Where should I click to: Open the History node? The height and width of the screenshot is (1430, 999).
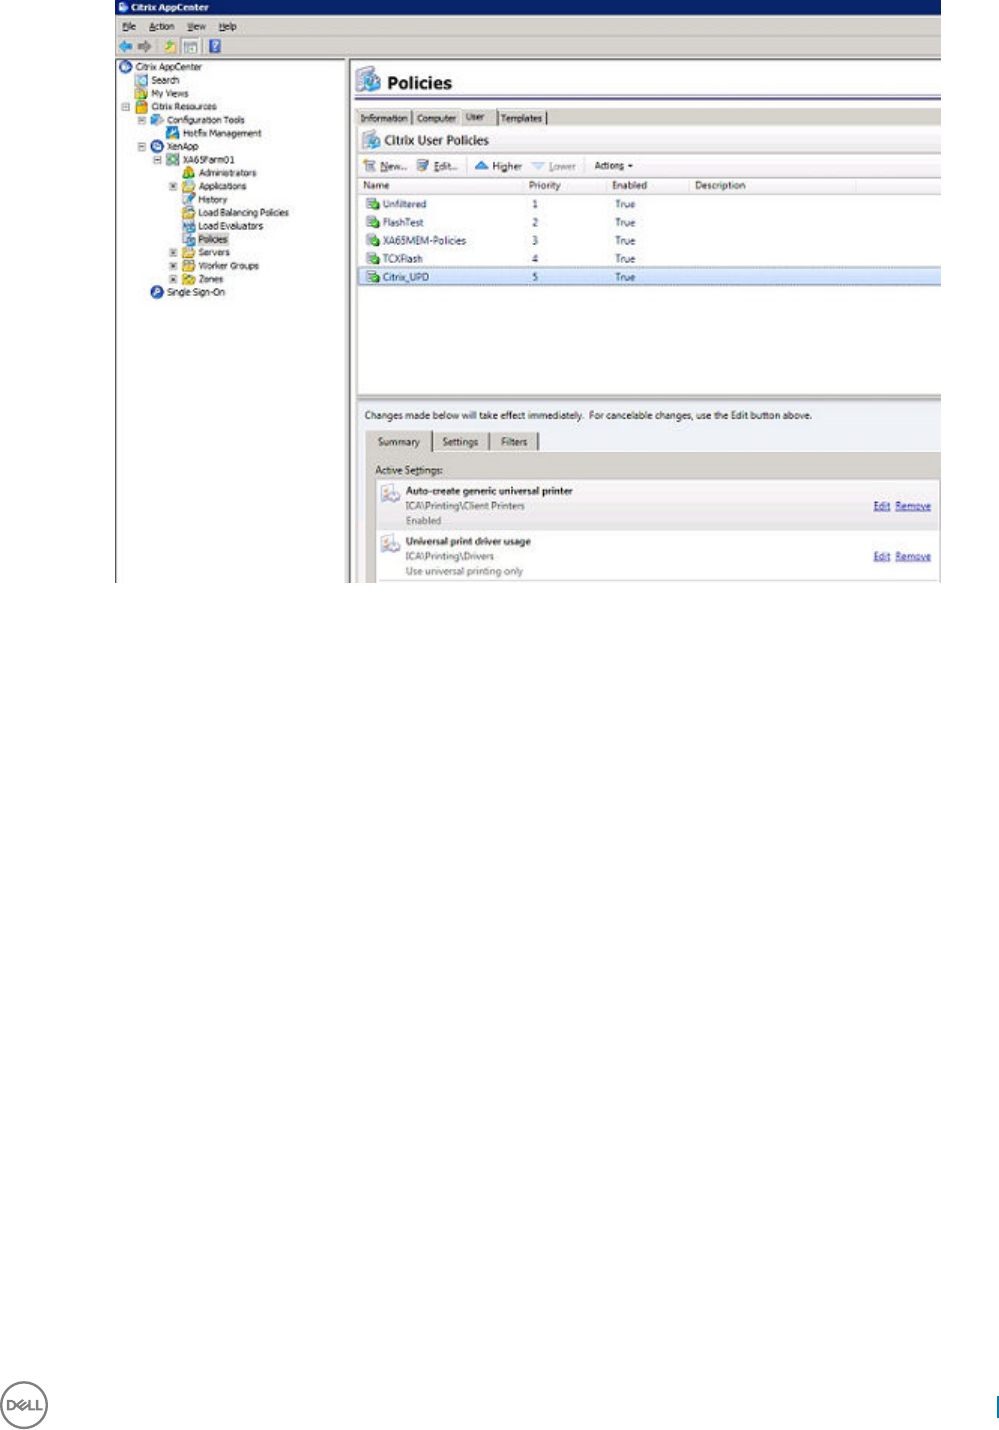pyautogui.click(x=212, y=199)
